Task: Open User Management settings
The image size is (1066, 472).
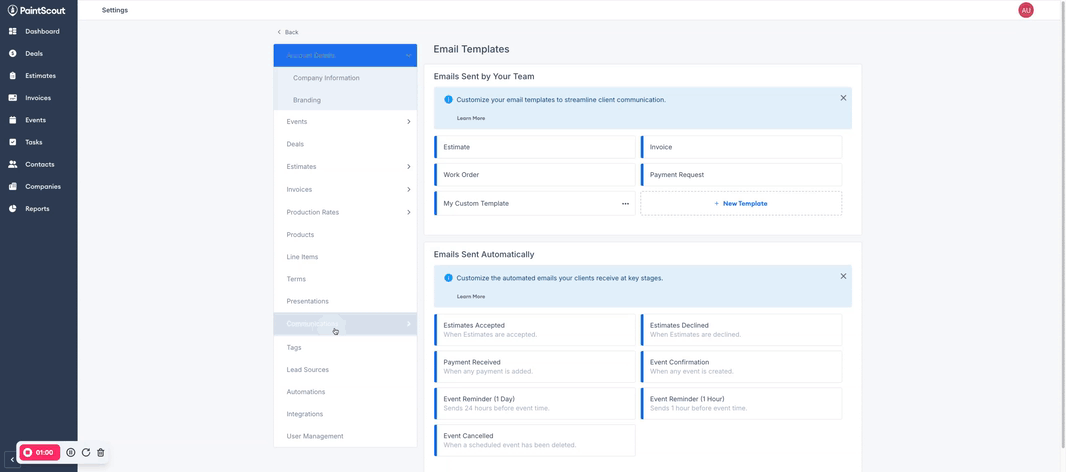Action: click(x=345, y=436)
